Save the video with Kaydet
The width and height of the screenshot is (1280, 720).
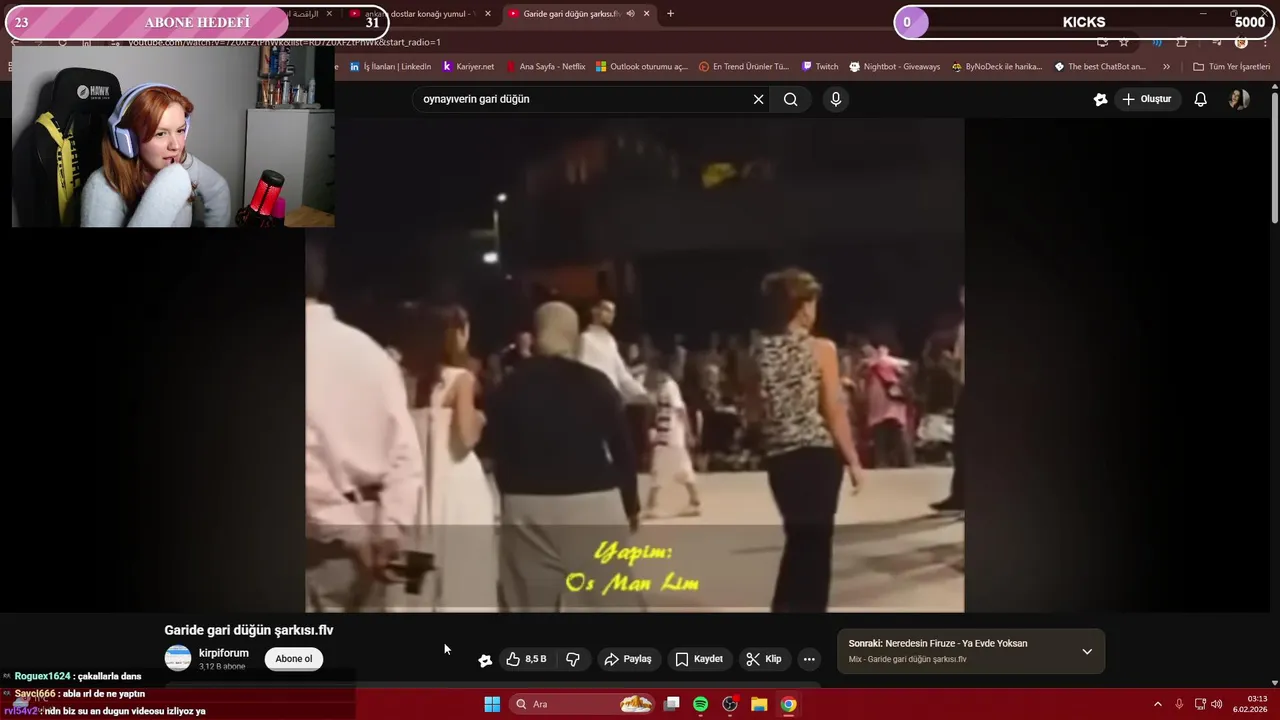pos(699,659)
